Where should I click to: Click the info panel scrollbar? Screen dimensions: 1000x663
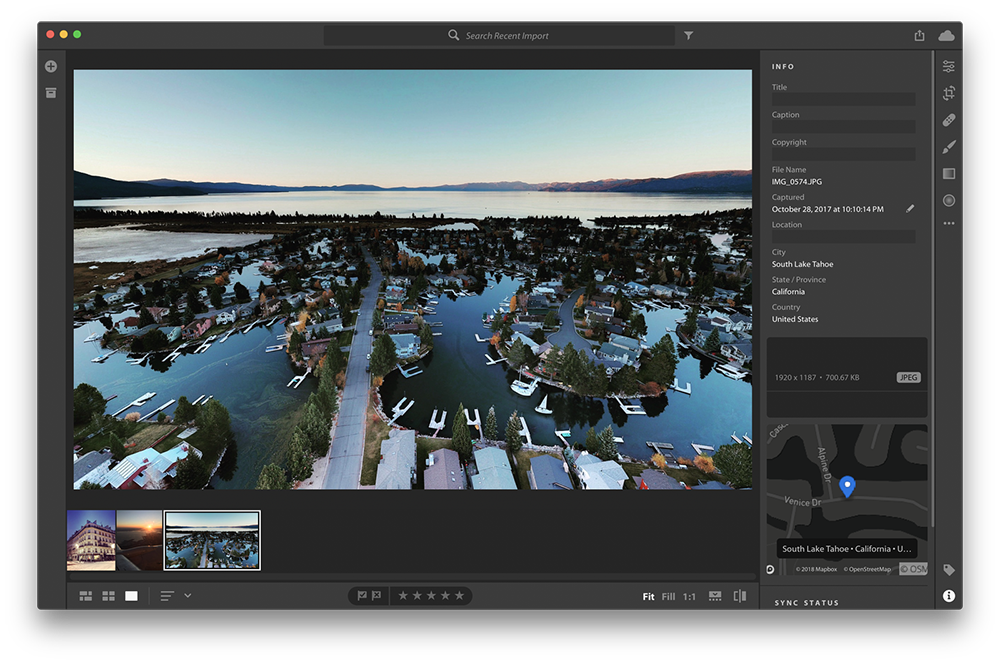coord(932,290)
